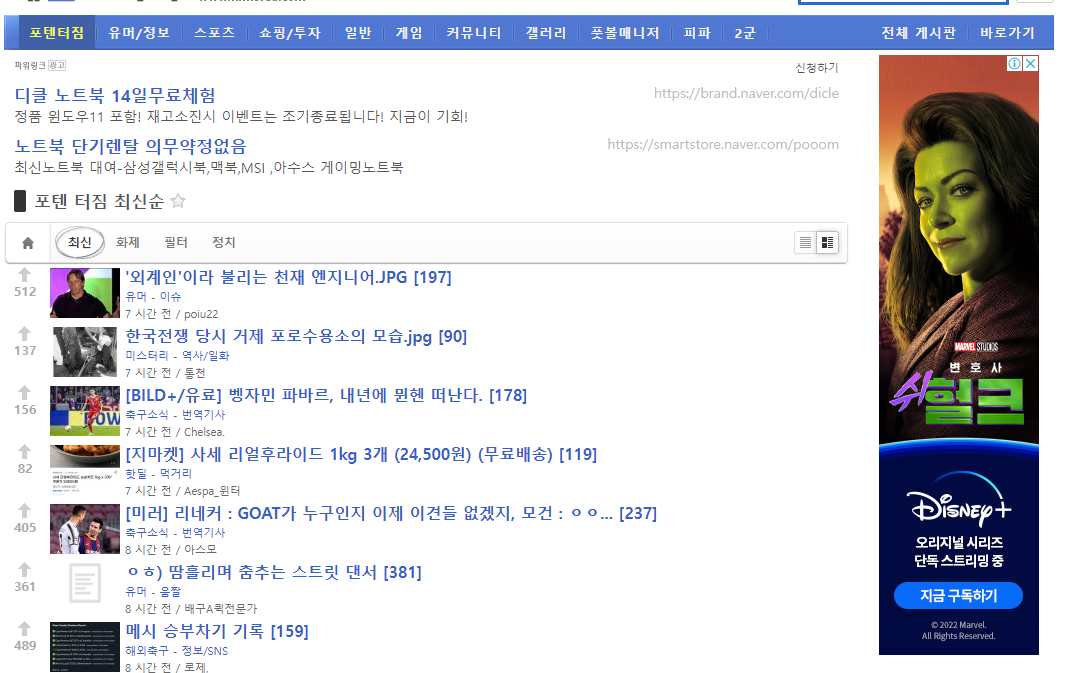Click the 포텐 터짐 최신순 heading
Image resolution: width=1073 pixels, height=673 pixels.
click(x=99, y=201)
